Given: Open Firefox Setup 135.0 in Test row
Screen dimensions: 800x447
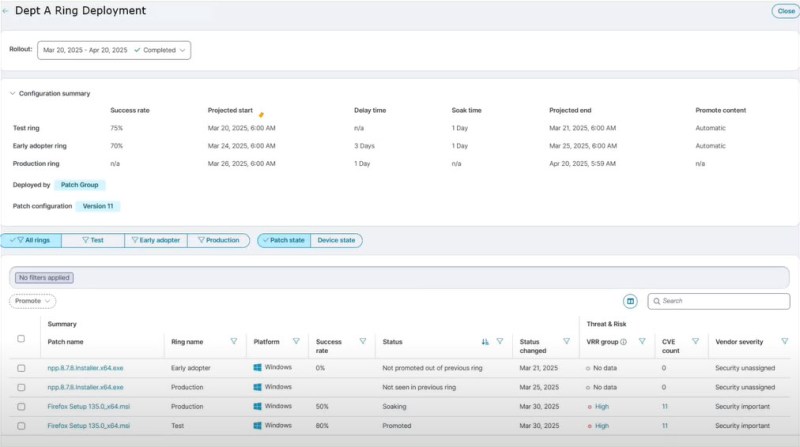Looking at the screenshot, I should (x=89, y=426).
